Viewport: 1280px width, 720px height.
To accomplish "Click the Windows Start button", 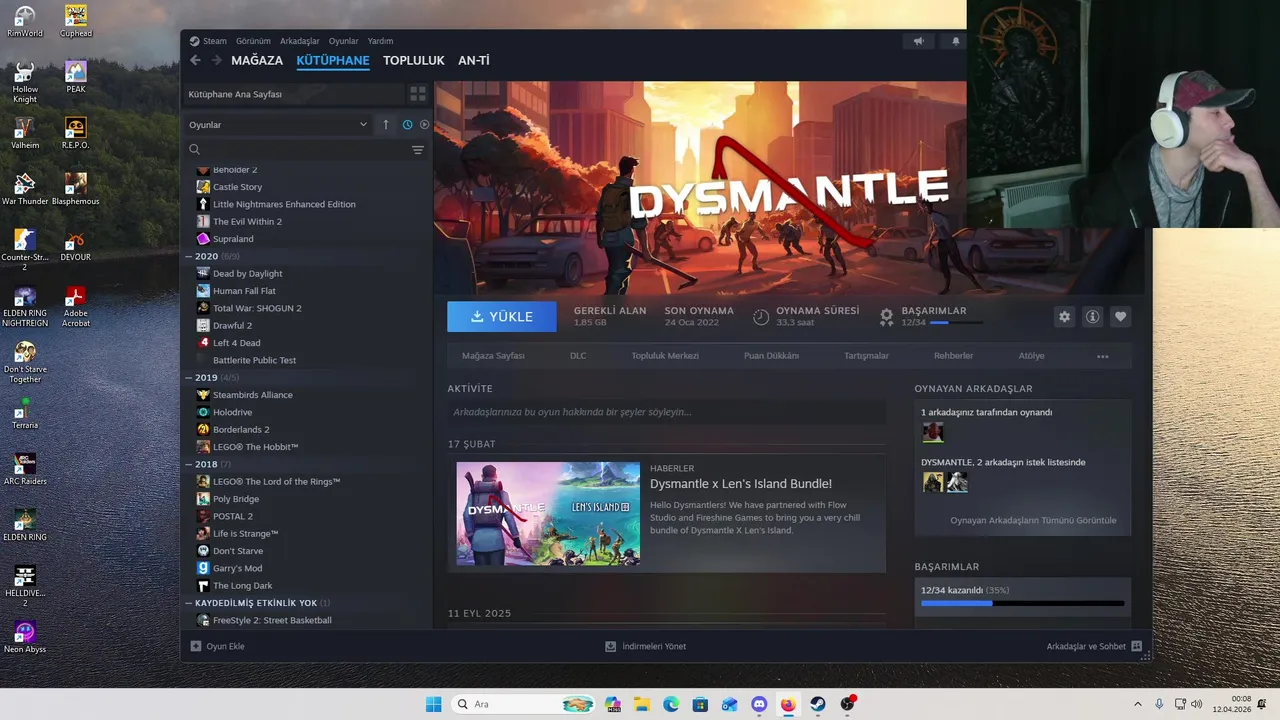I will coord(433,704).
